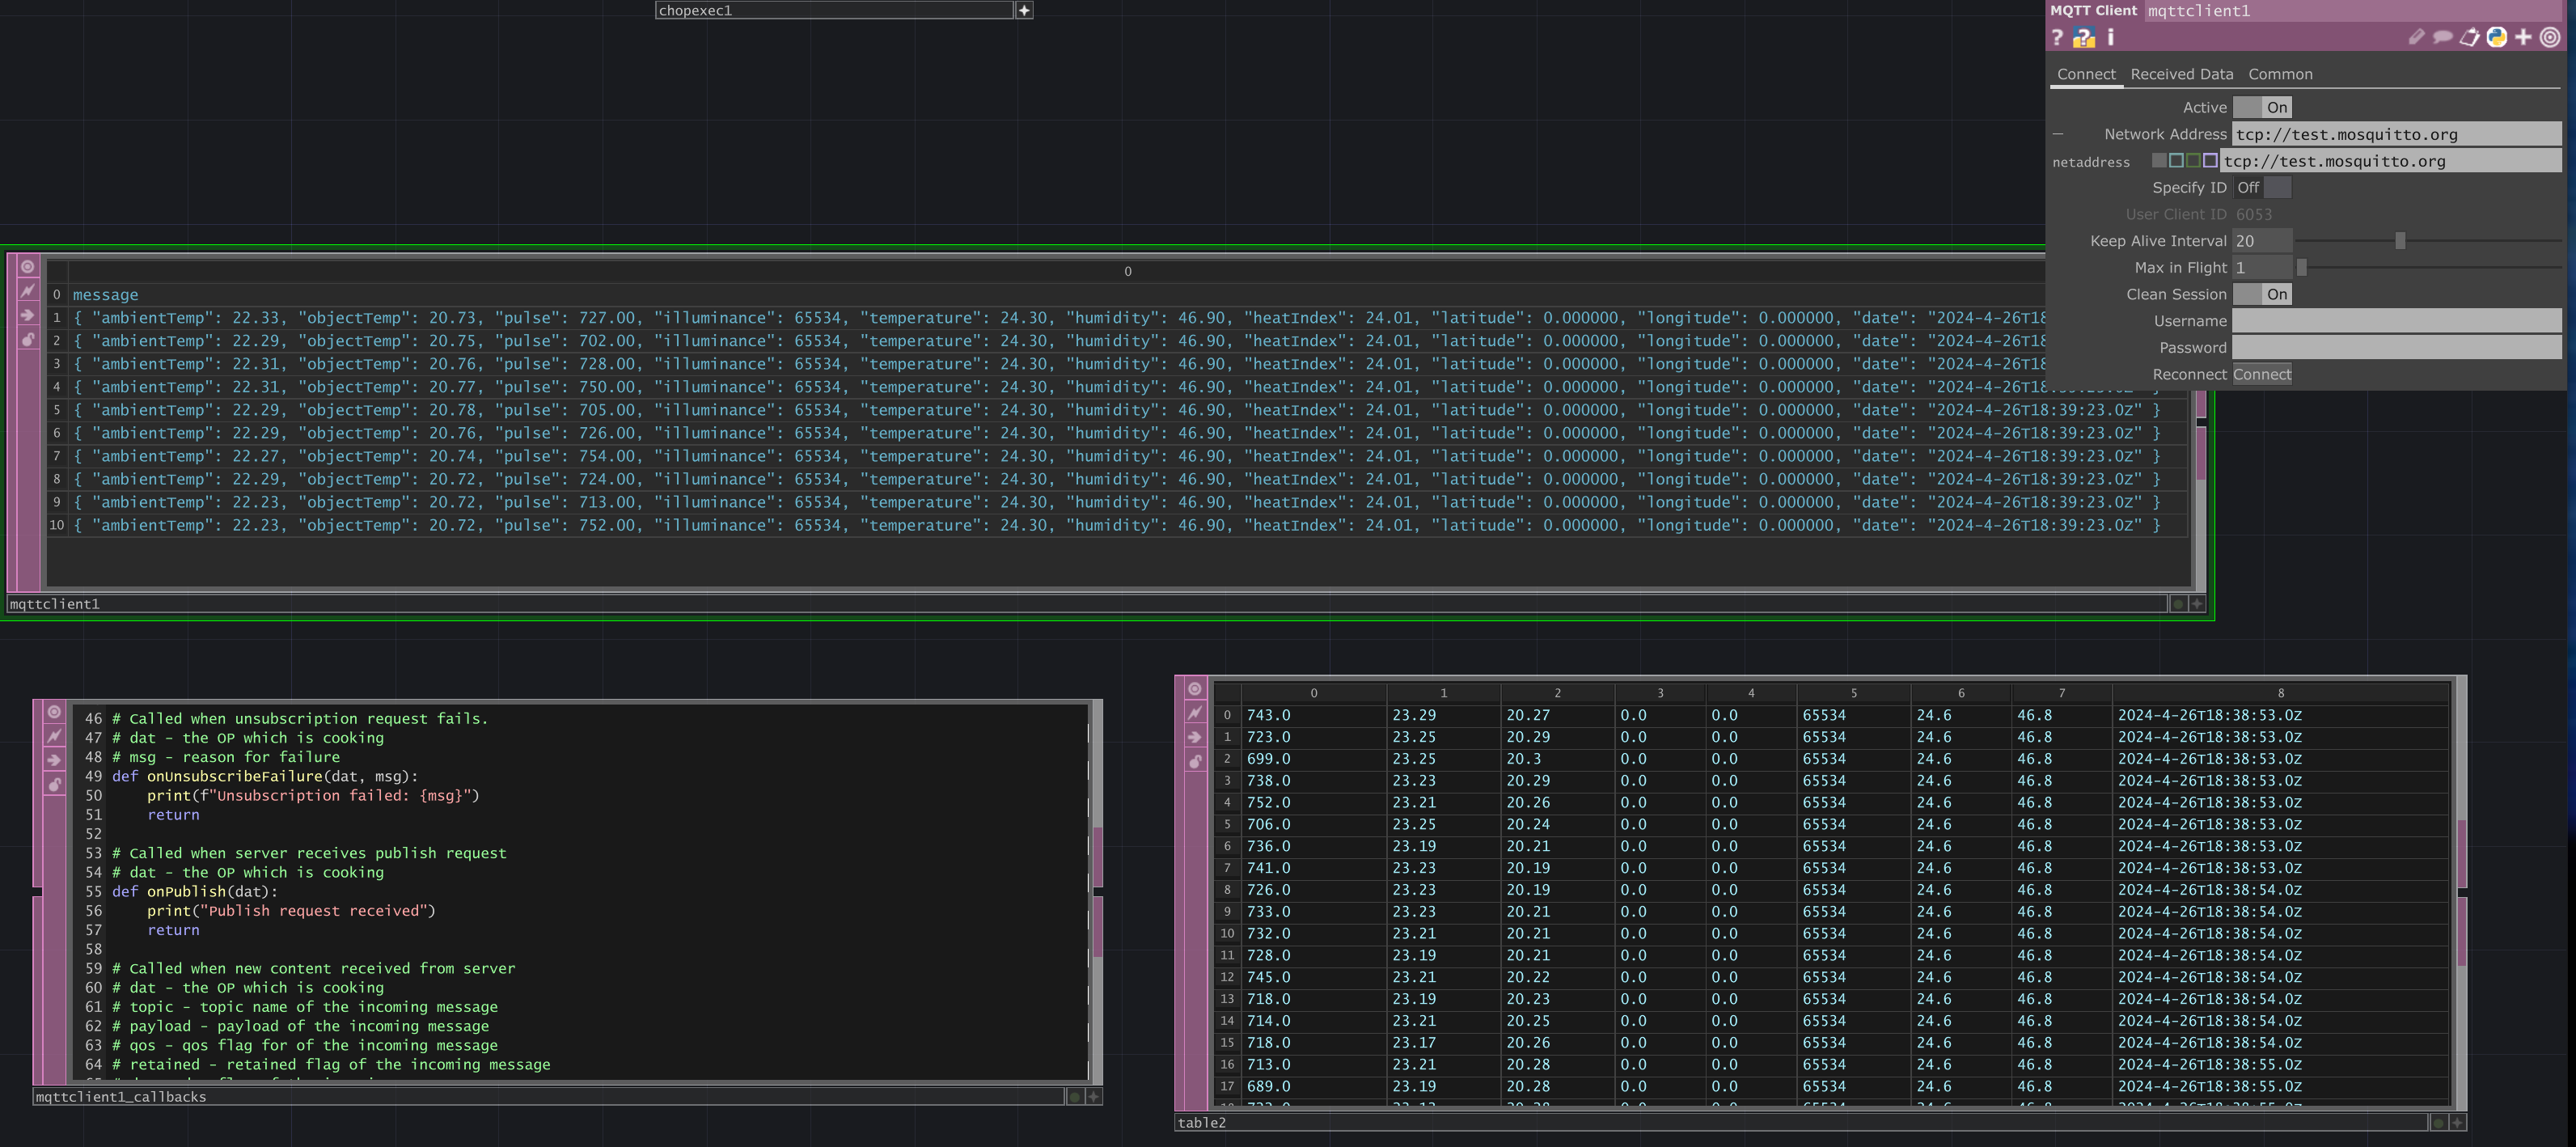
Task: Click the comment speech bubble icon
Action: [x=2443, y=38]
